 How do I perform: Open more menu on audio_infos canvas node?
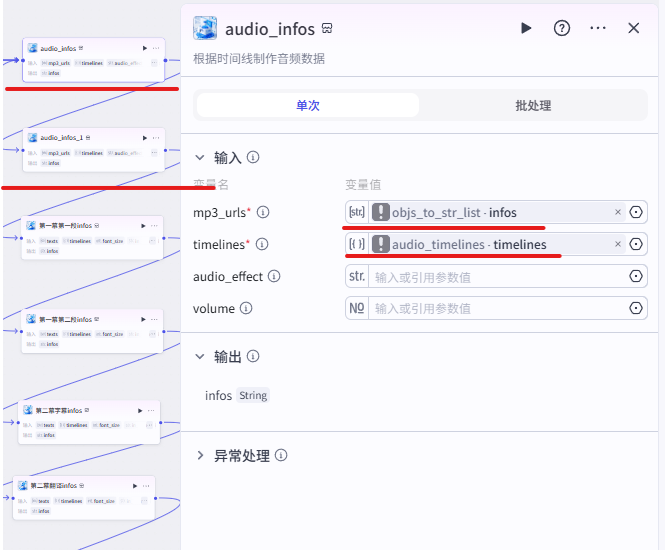(x=156, y=48)
